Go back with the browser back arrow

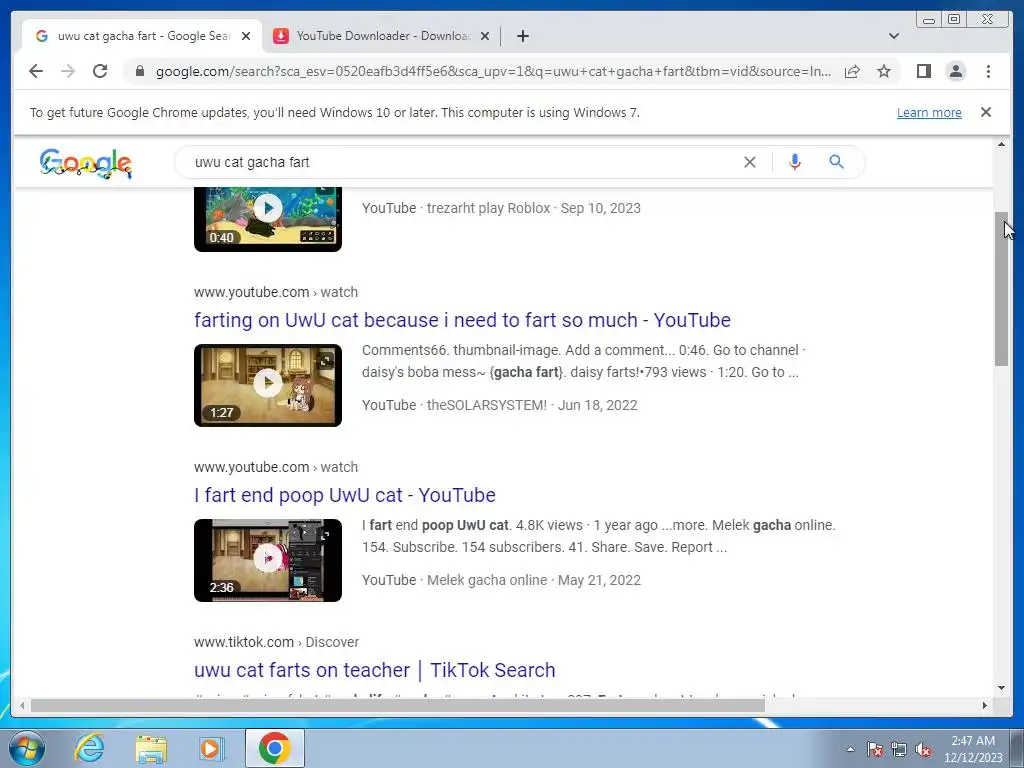click(x=36, y=71)
